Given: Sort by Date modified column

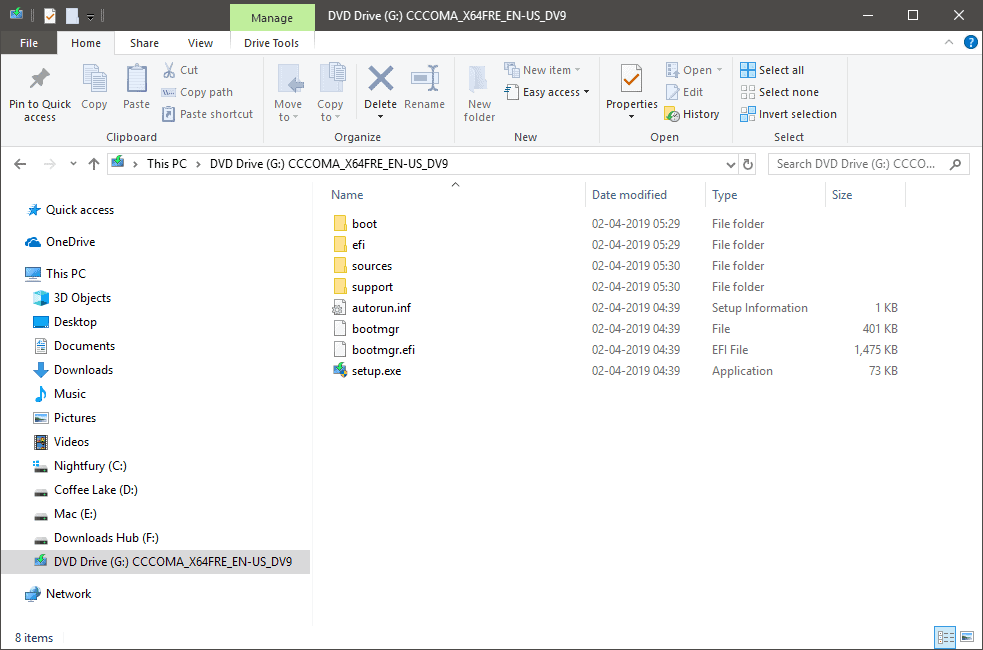Looking at the screenshot, I should 629,195.
